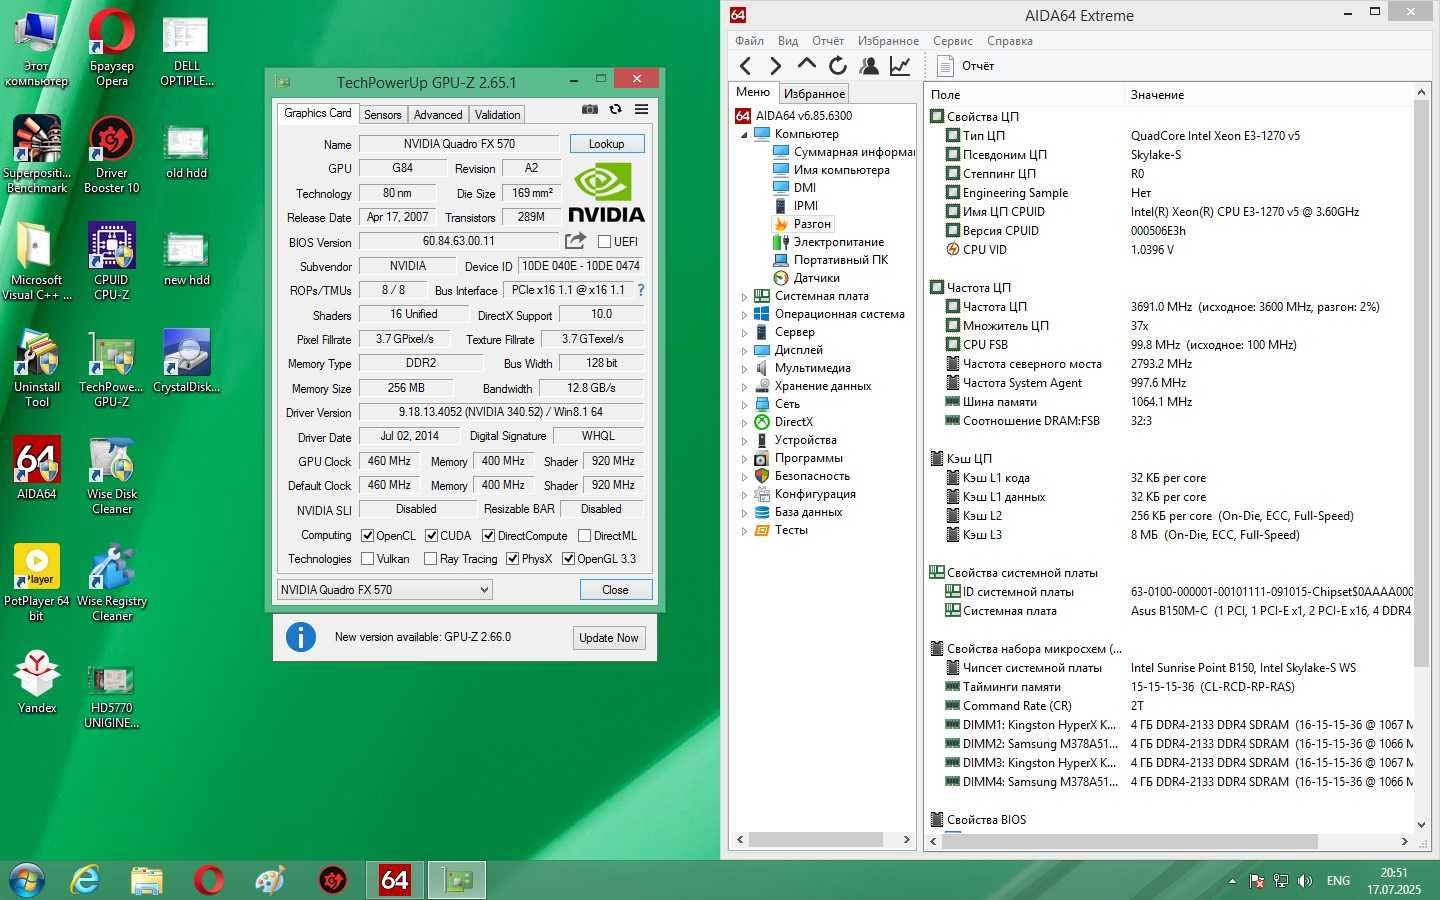
Task: Click the AIDA64 Back navigation arrow
Action: click(x=745, y=66)
